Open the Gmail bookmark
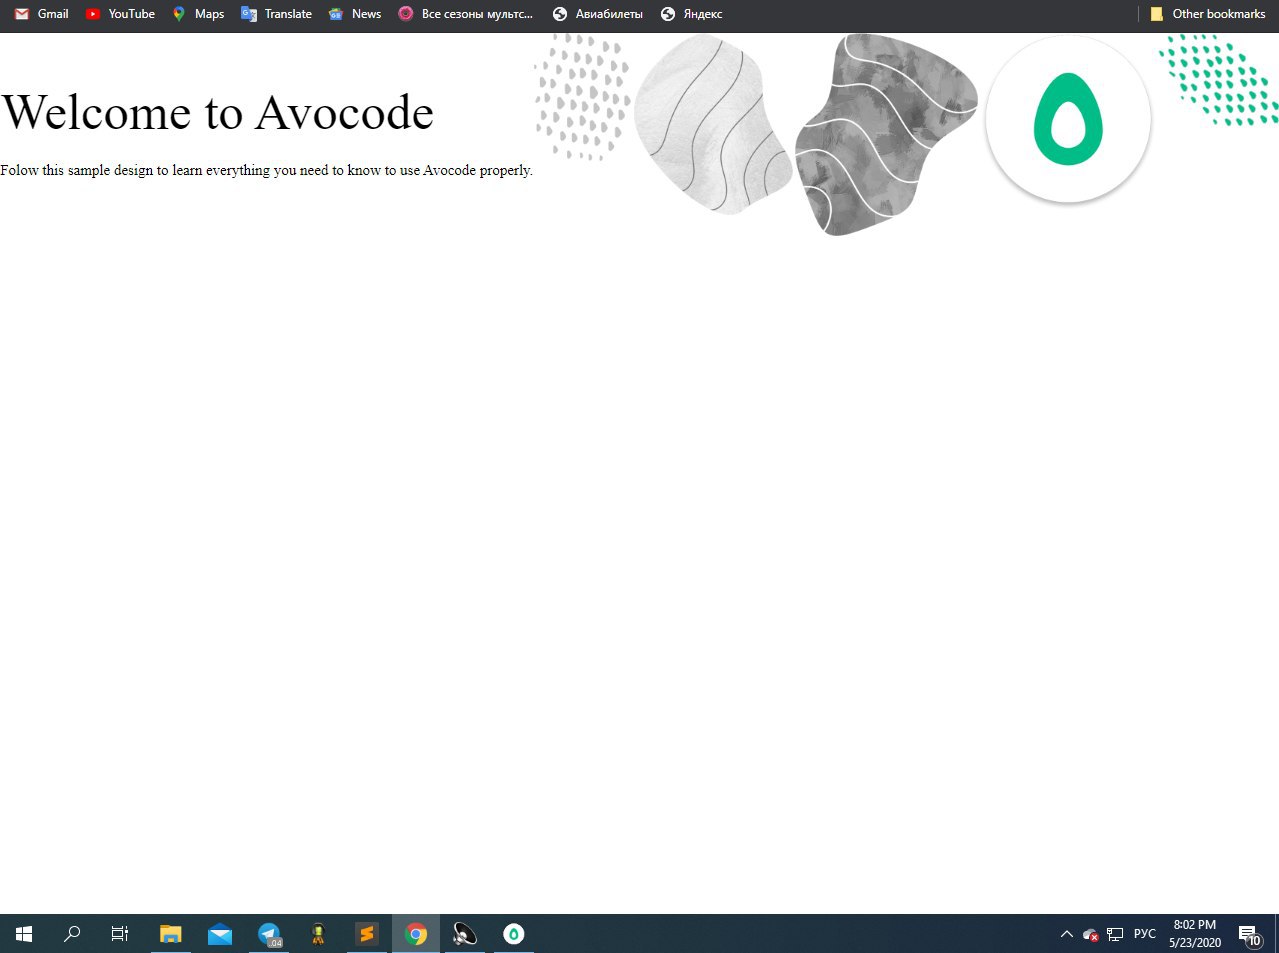This screenshot has width=1279, height=953. coord(41,14)
